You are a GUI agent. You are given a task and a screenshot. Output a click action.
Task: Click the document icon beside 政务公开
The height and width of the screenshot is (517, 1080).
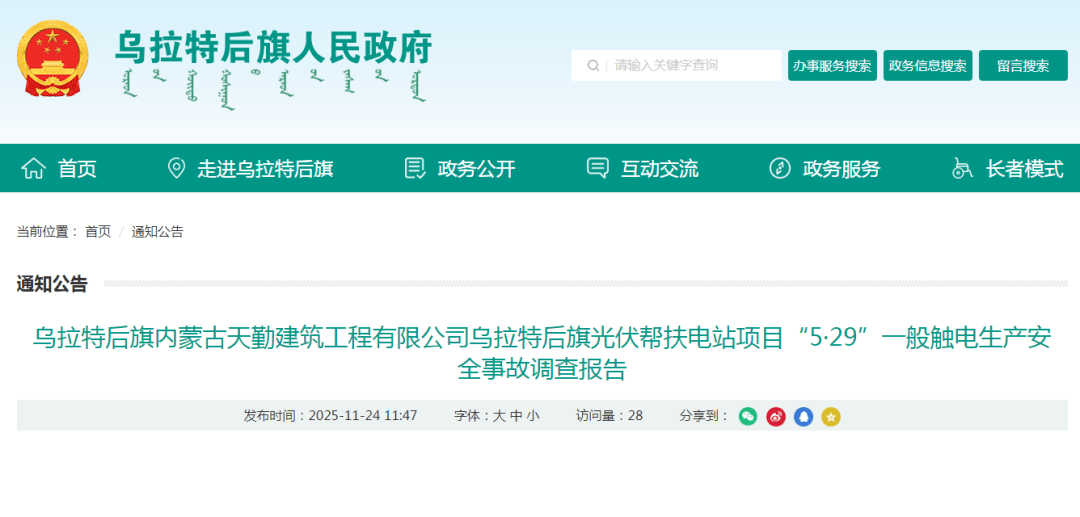414,168
